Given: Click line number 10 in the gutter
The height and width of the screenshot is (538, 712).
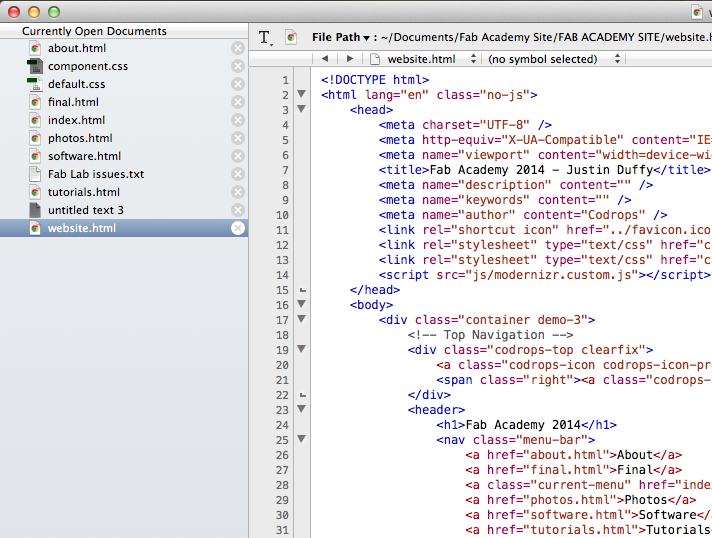Looking at the screenshot, I should 282,215.
